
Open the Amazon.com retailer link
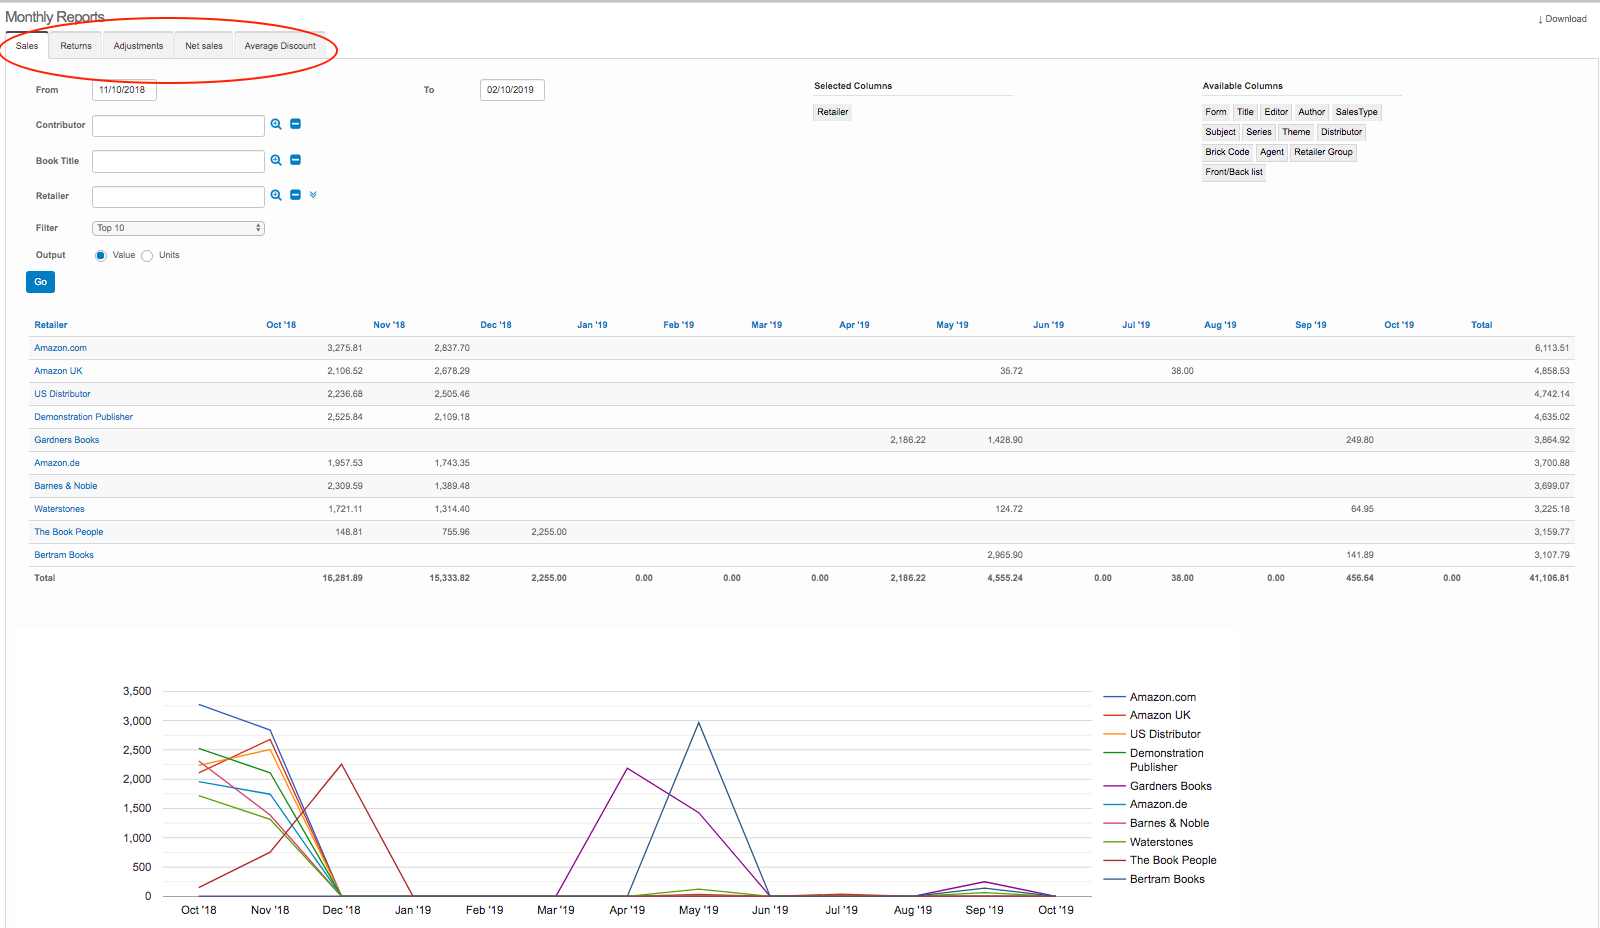coord(60,348)
